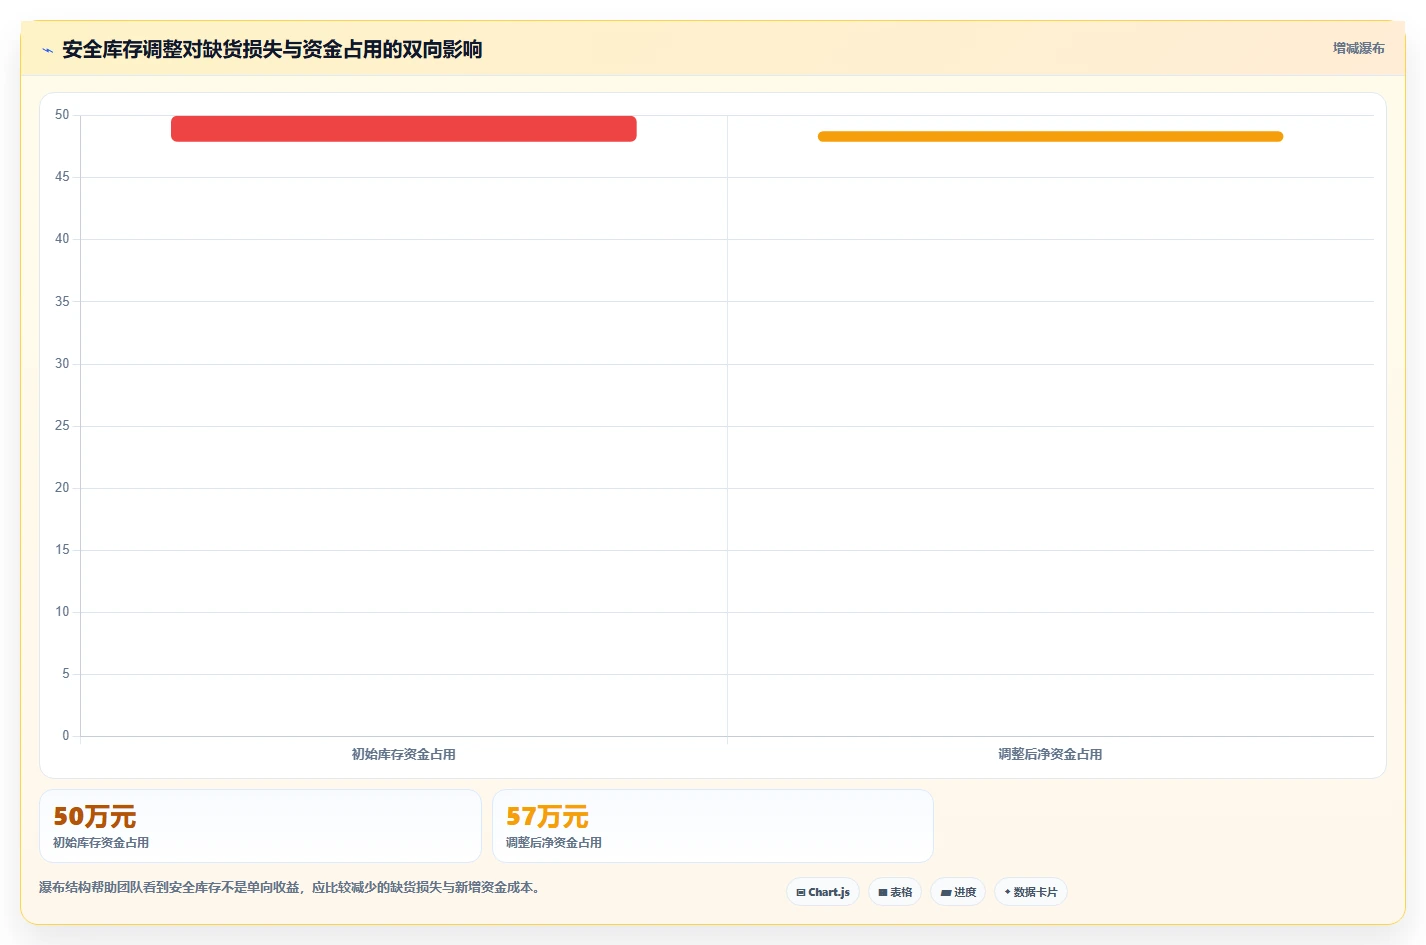Click the 57万元 data card

pos(713,826)
